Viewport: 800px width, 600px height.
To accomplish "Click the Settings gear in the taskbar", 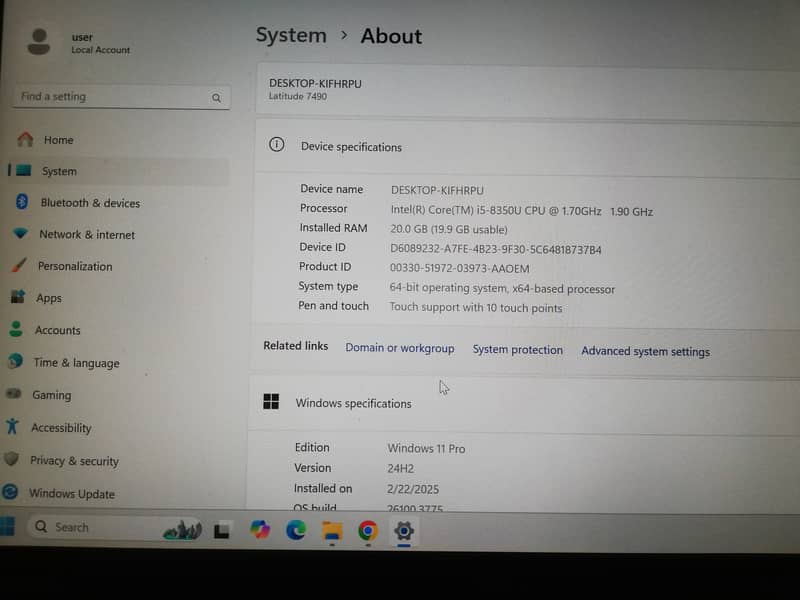I will pos(404,531).
